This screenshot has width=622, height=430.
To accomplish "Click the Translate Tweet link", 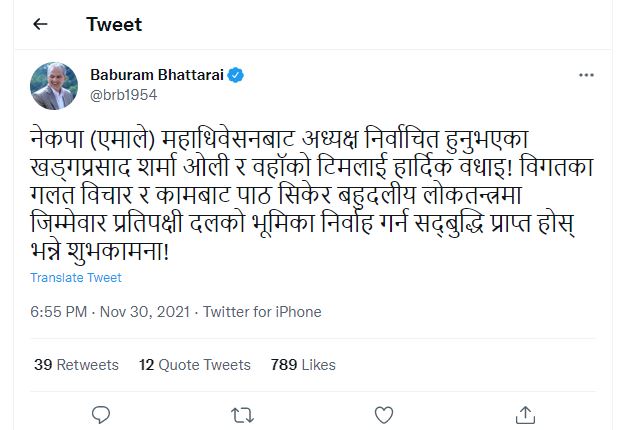I will coord(76,278).
